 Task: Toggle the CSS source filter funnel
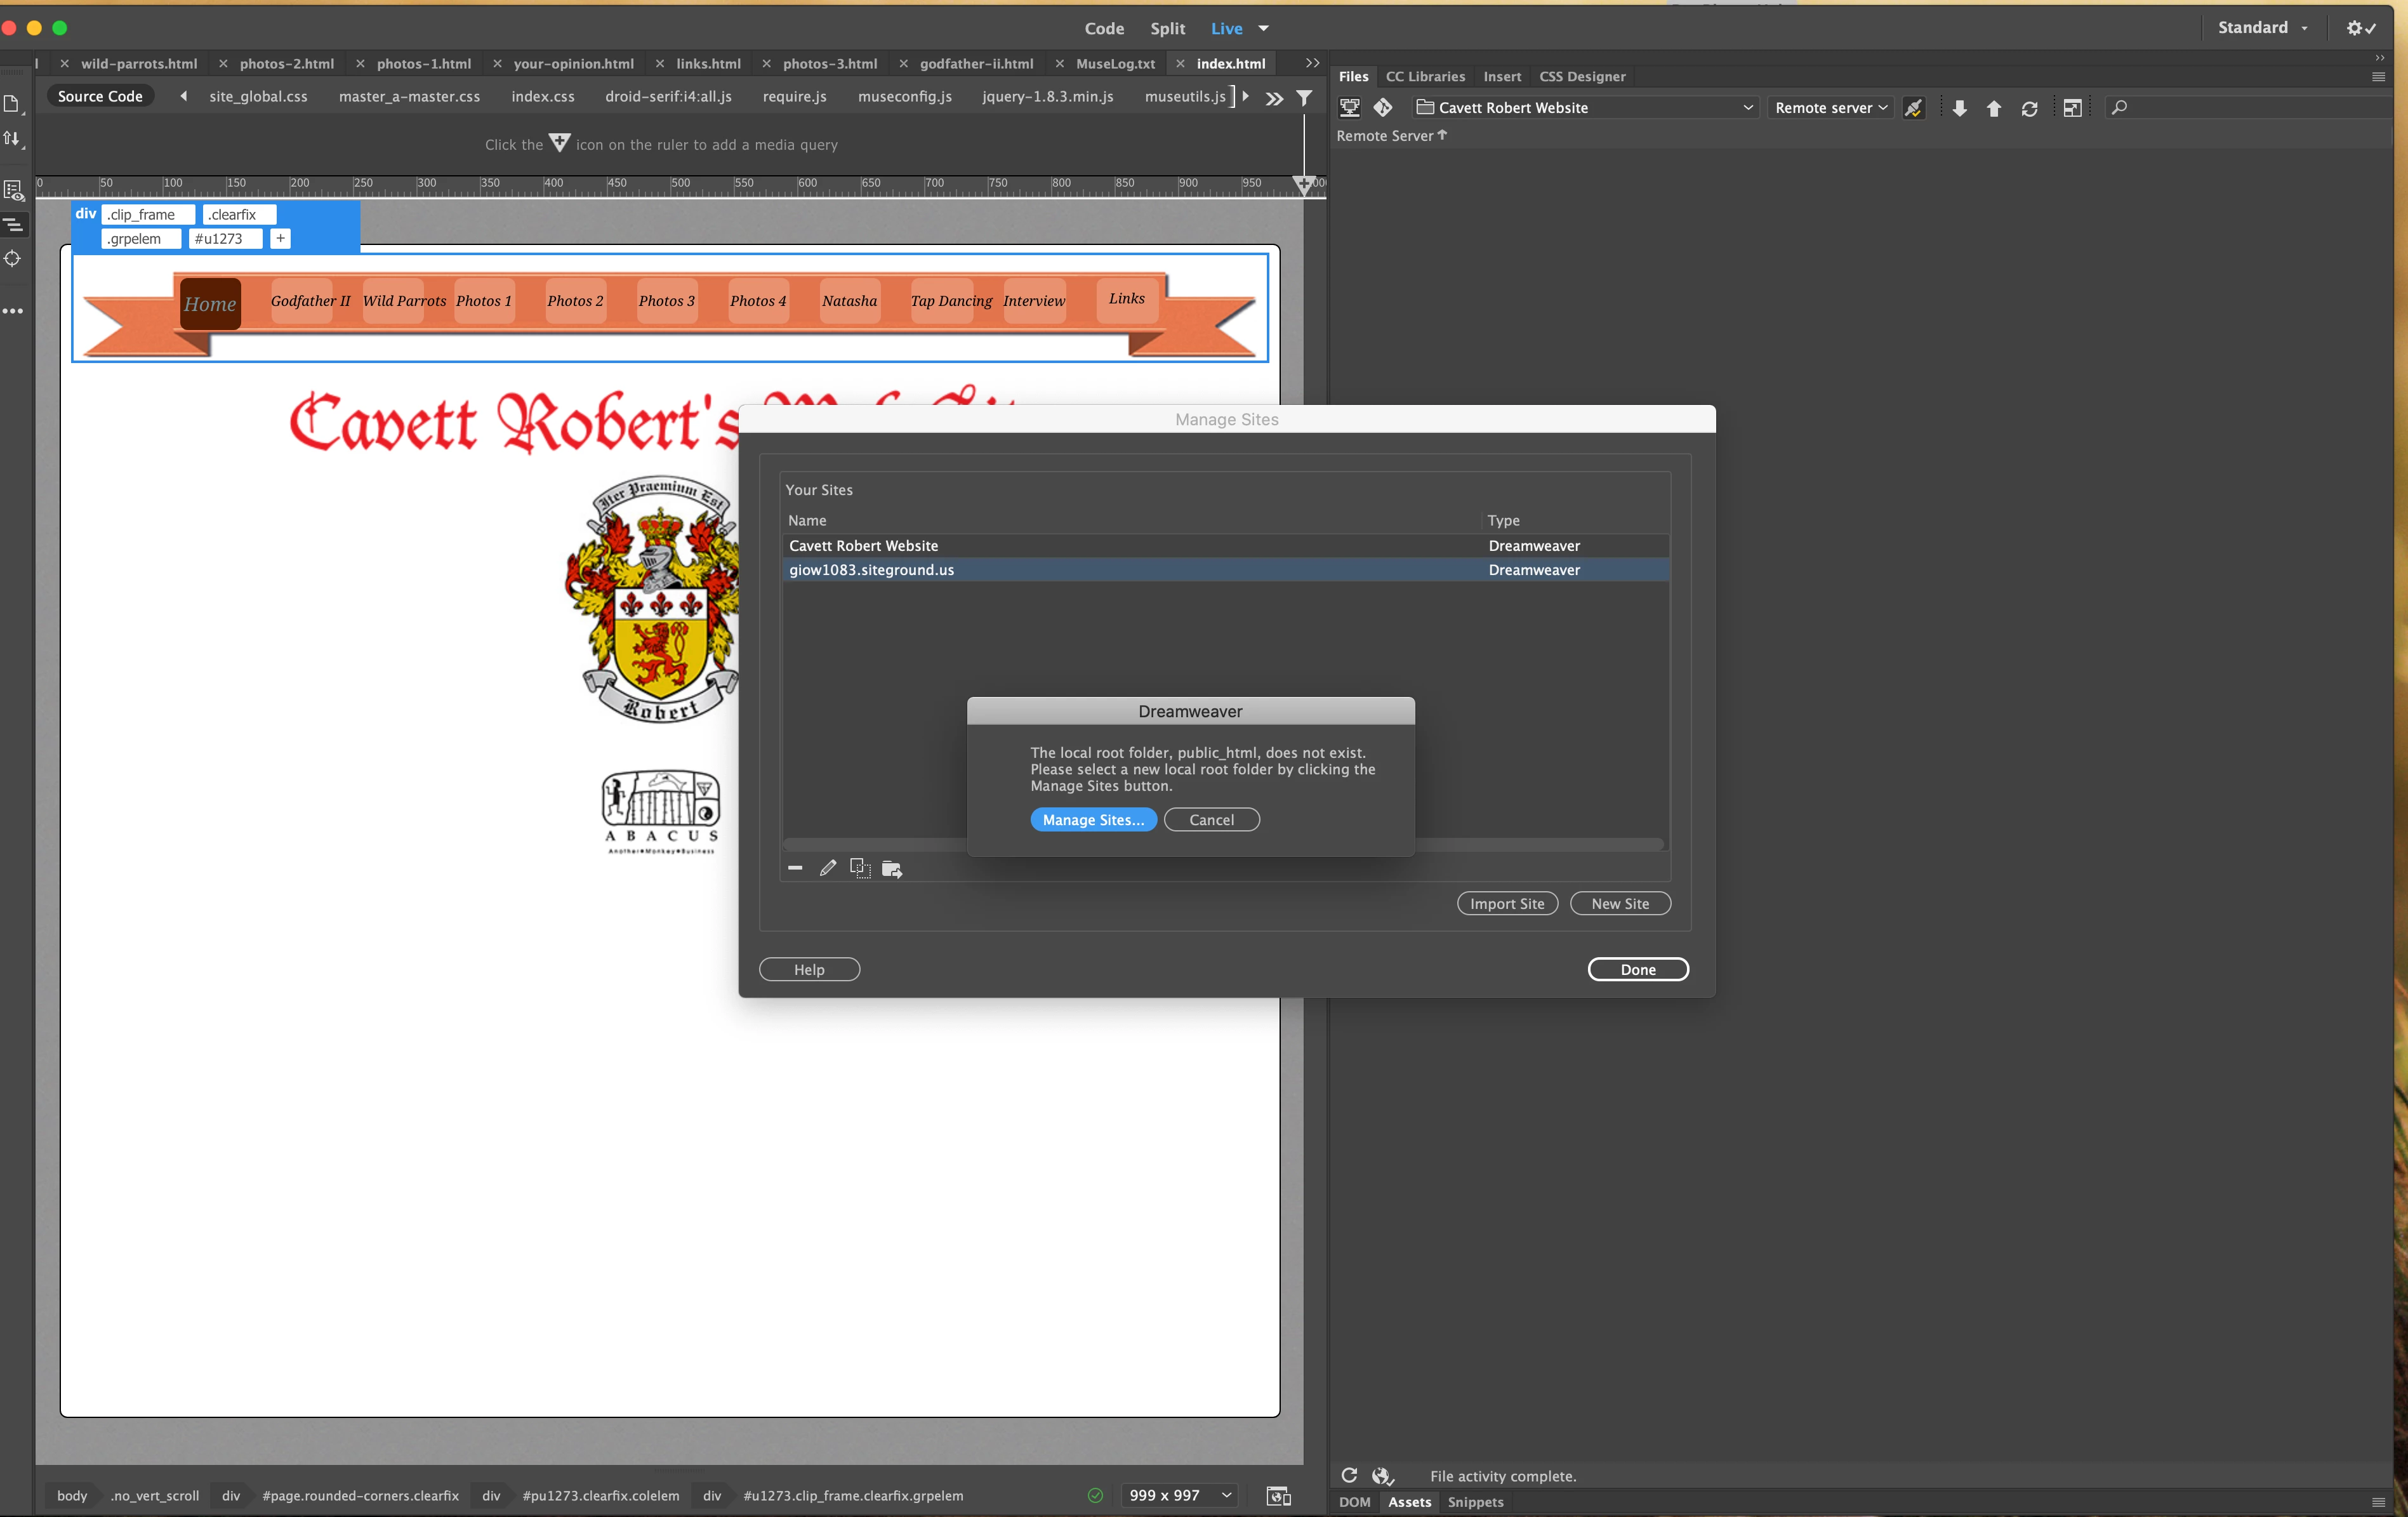tap(1304, 97)
